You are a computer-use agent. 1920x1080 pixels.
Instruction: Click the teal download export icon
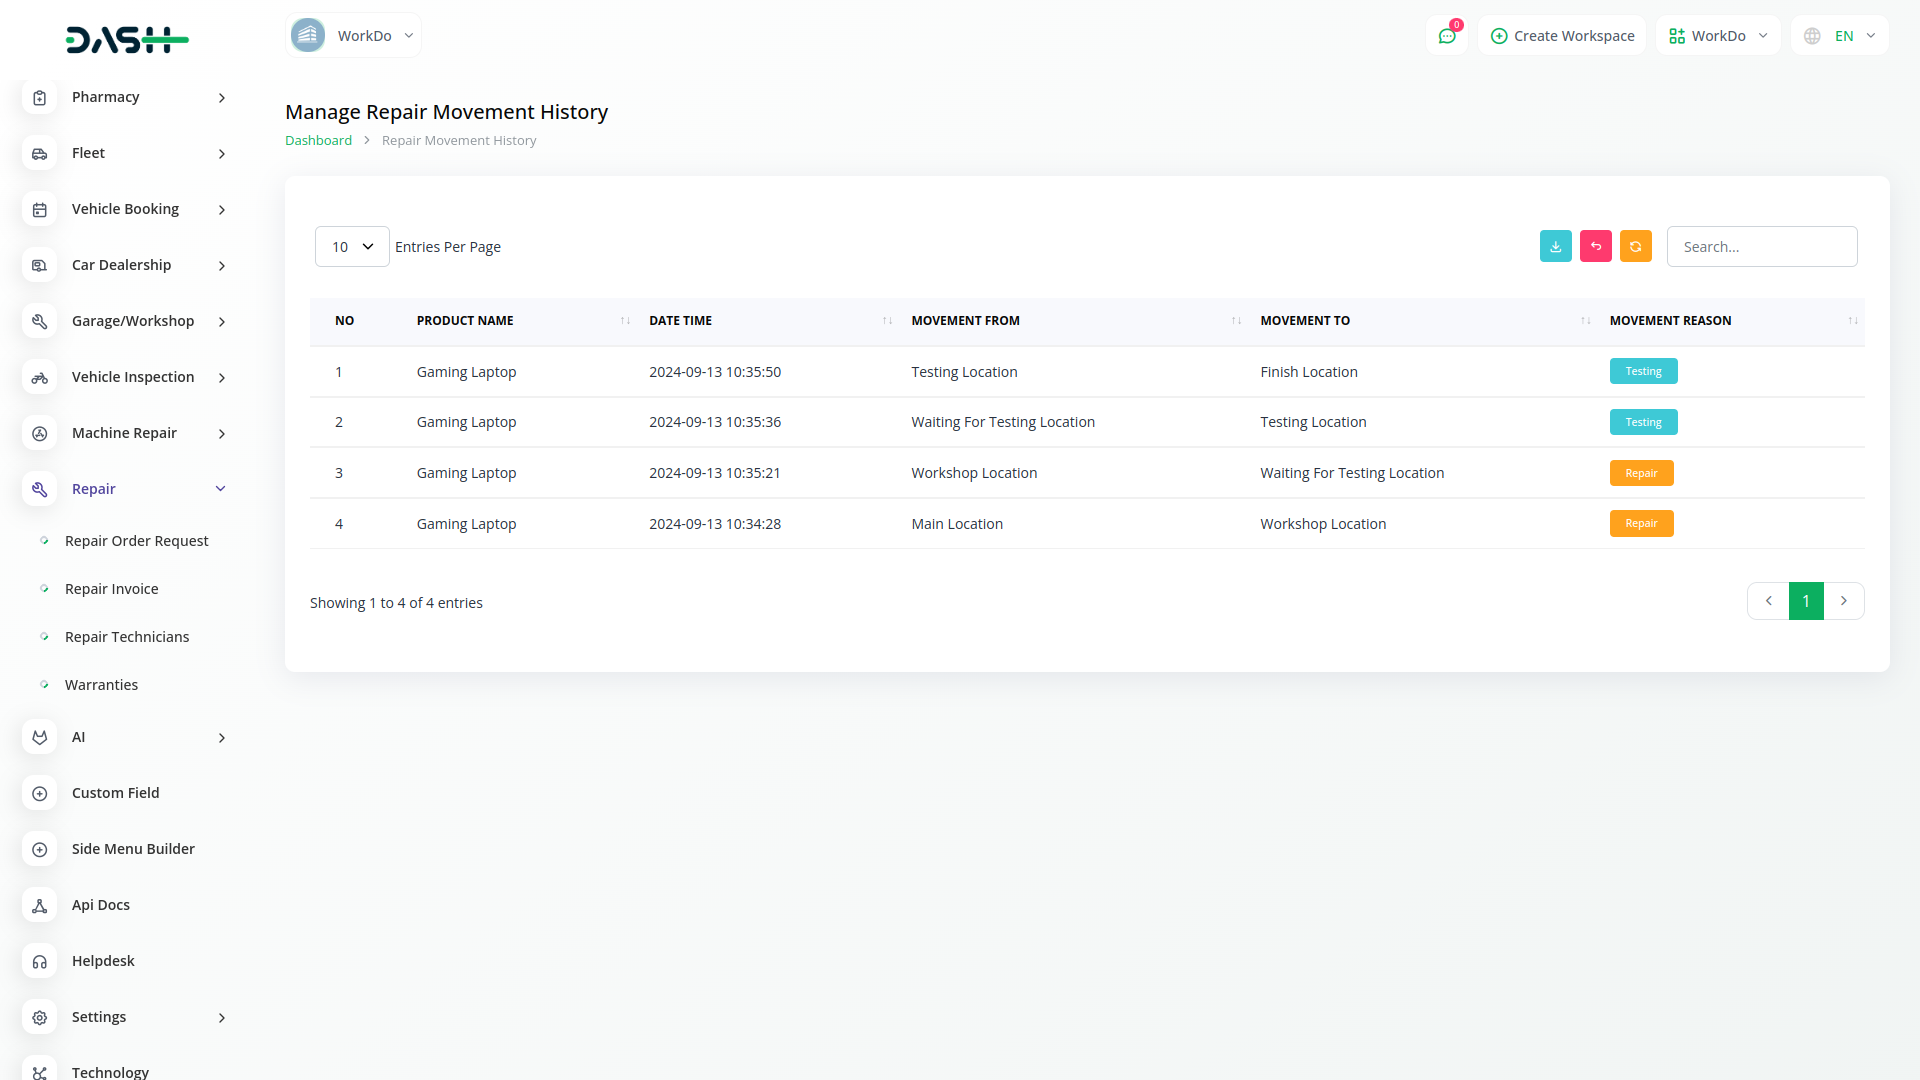tap(1555, 246)
